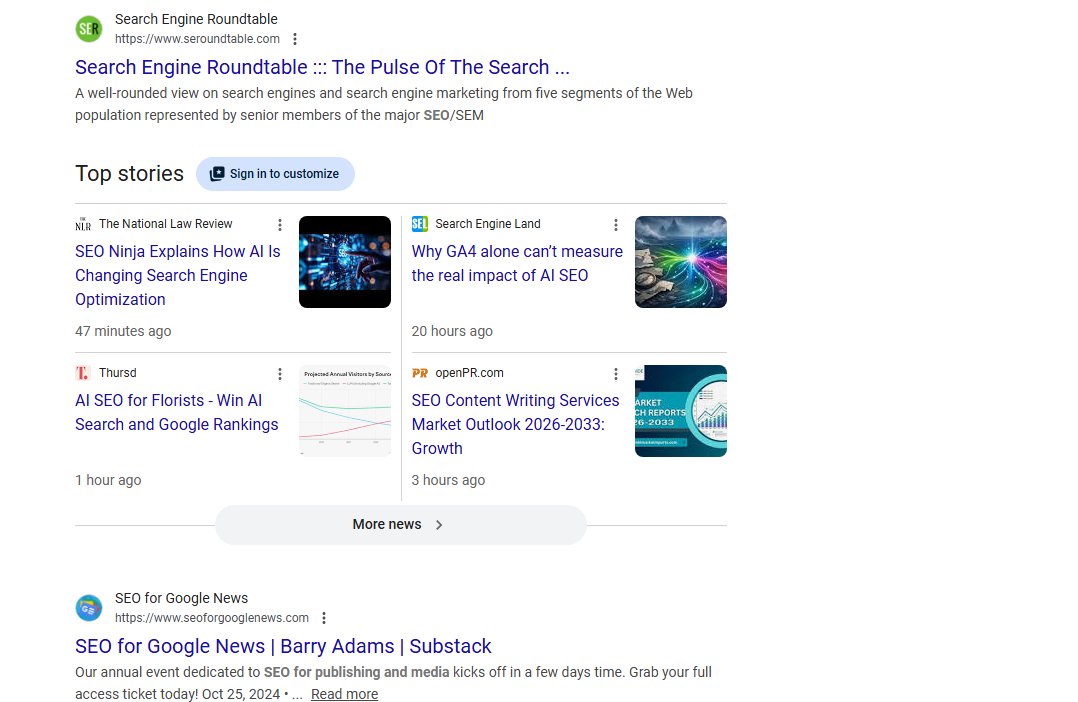Open the SEO Ninja story thumbnail image

coord(345,262)
